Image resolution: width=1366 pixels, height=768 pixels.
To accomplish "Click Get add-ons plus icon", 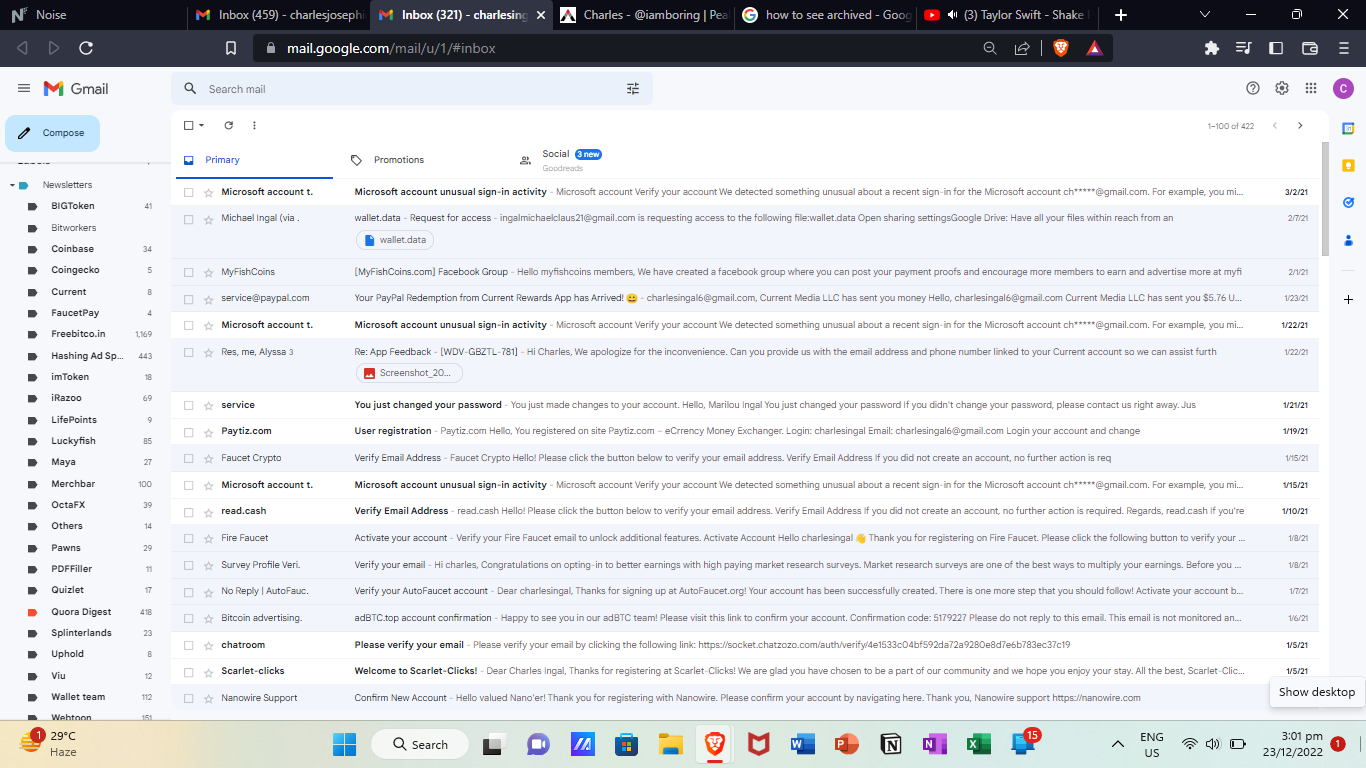I will [x=1348, y=299].
